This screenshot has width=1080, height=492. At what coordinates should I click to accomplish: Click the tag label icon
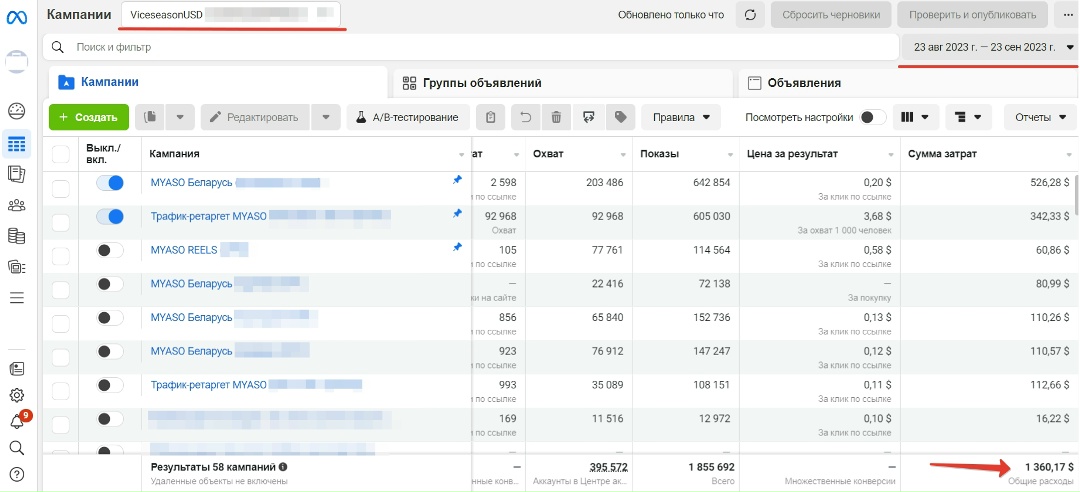[620, 117]
